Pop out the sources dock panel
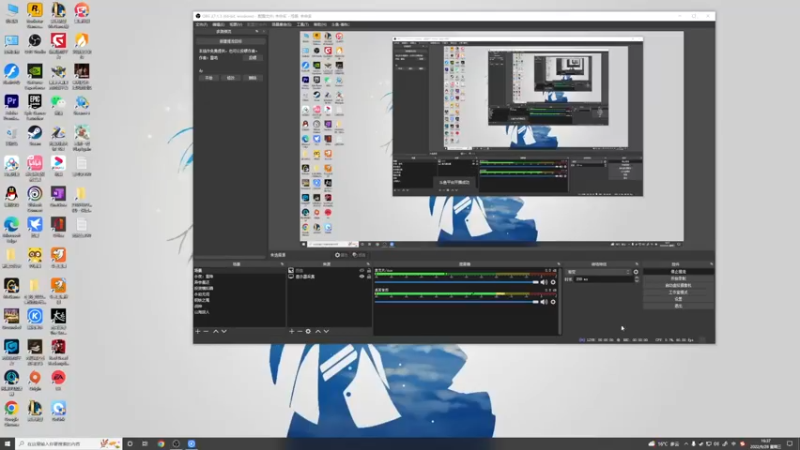 368,264
